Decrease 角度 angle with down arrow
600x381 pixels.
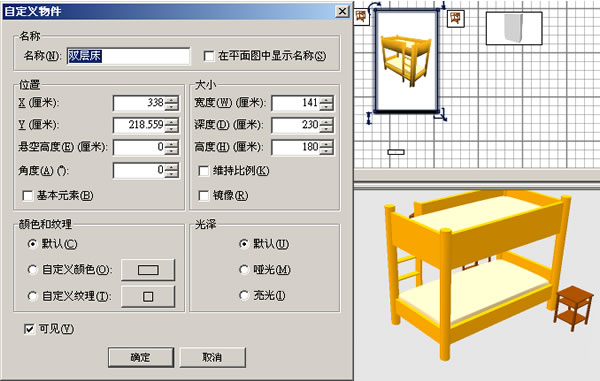coord(171,174)
